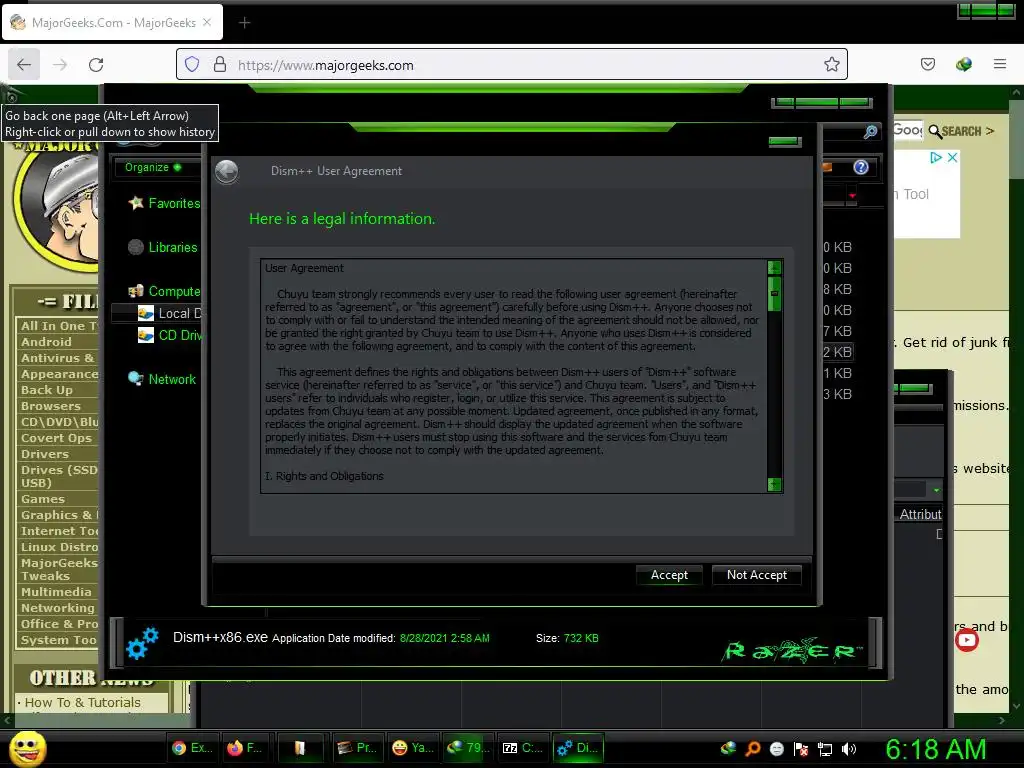Viewport: 1024px width, 768px height.
Task: Click the Explorer search magnifier icon
Action: 871,132
